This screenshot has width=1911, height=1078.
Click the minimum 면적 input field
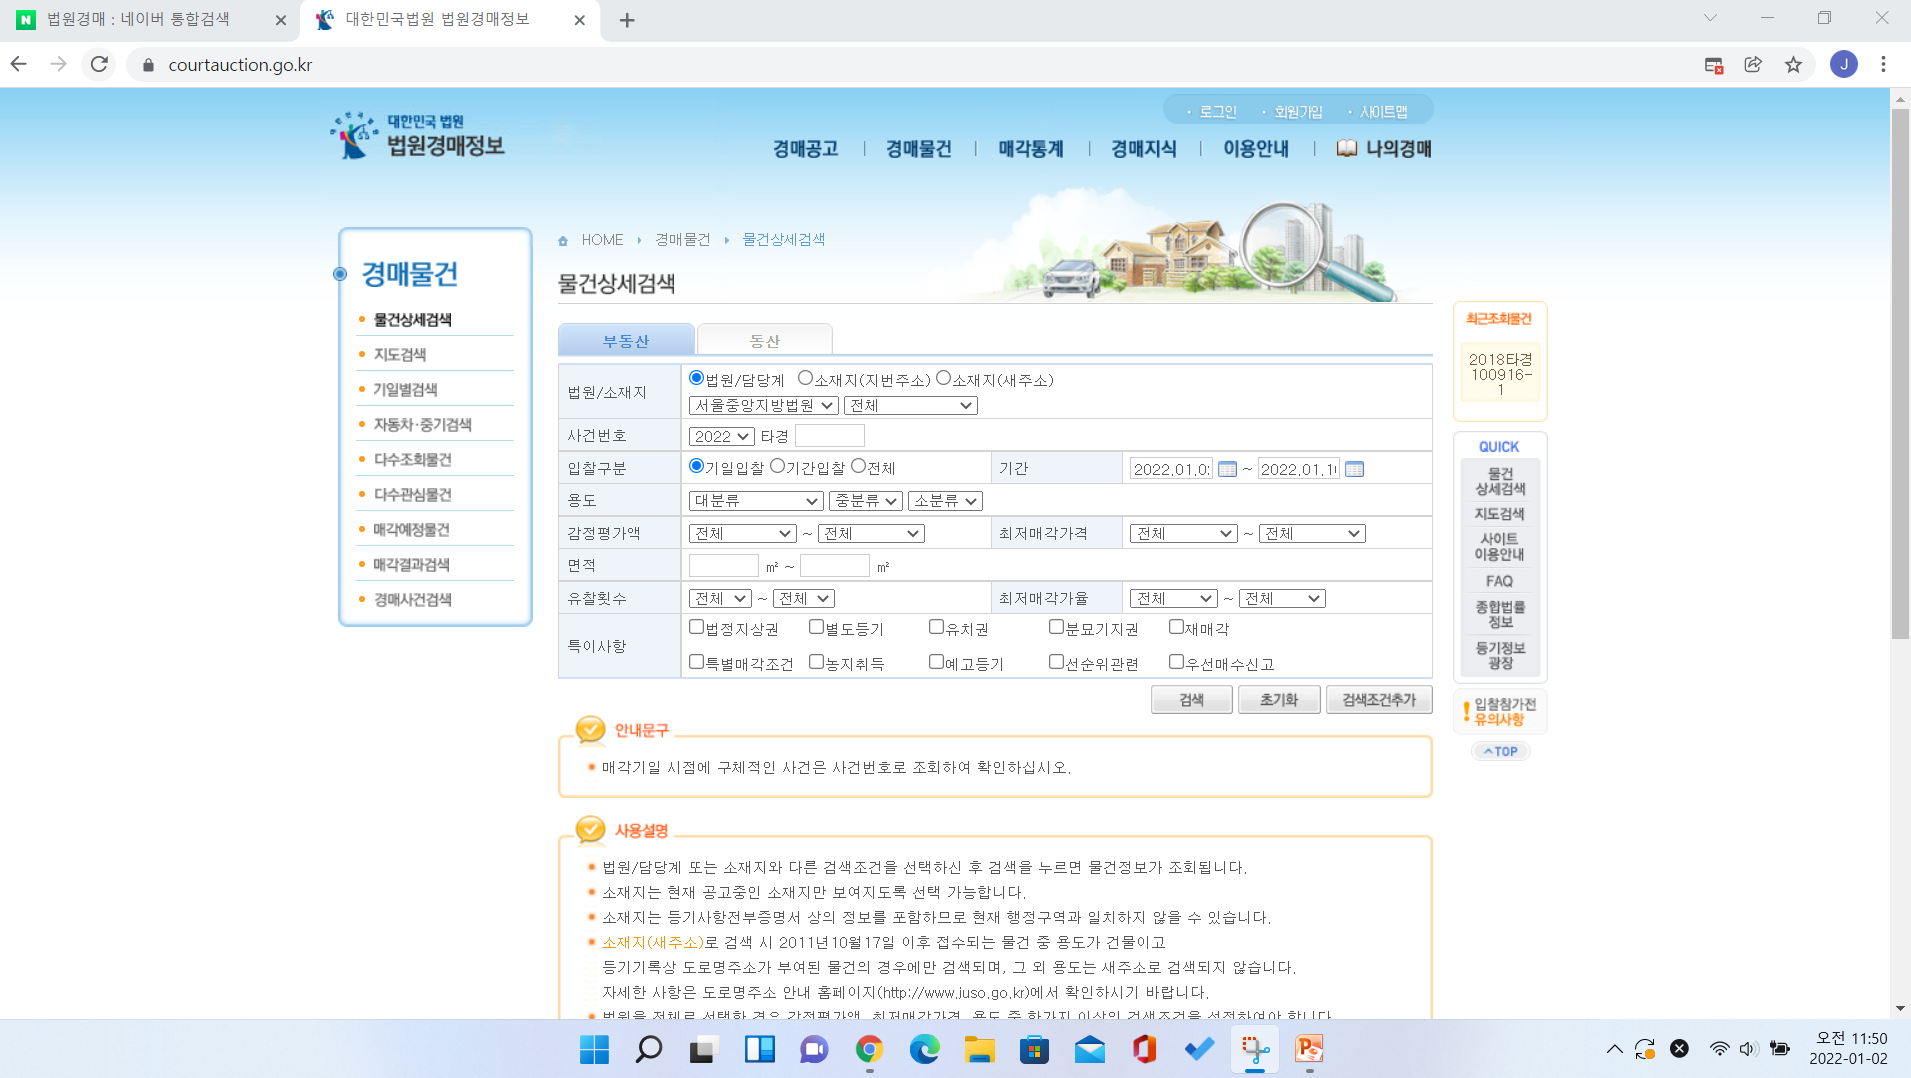coord(724,566)
